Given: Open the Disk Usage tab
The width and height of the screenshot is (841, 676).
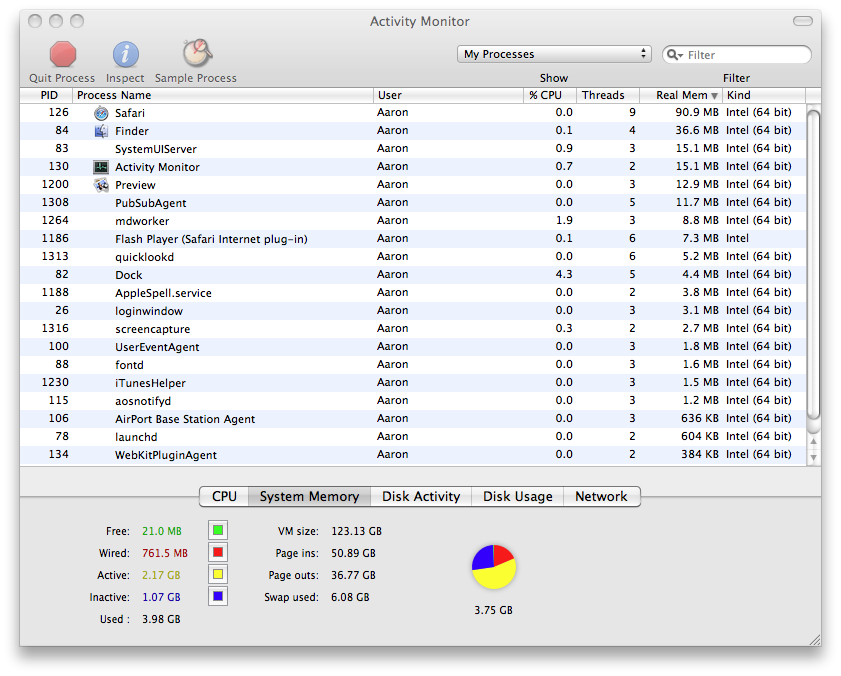Looking at the screenshot, I should point(518,496).
